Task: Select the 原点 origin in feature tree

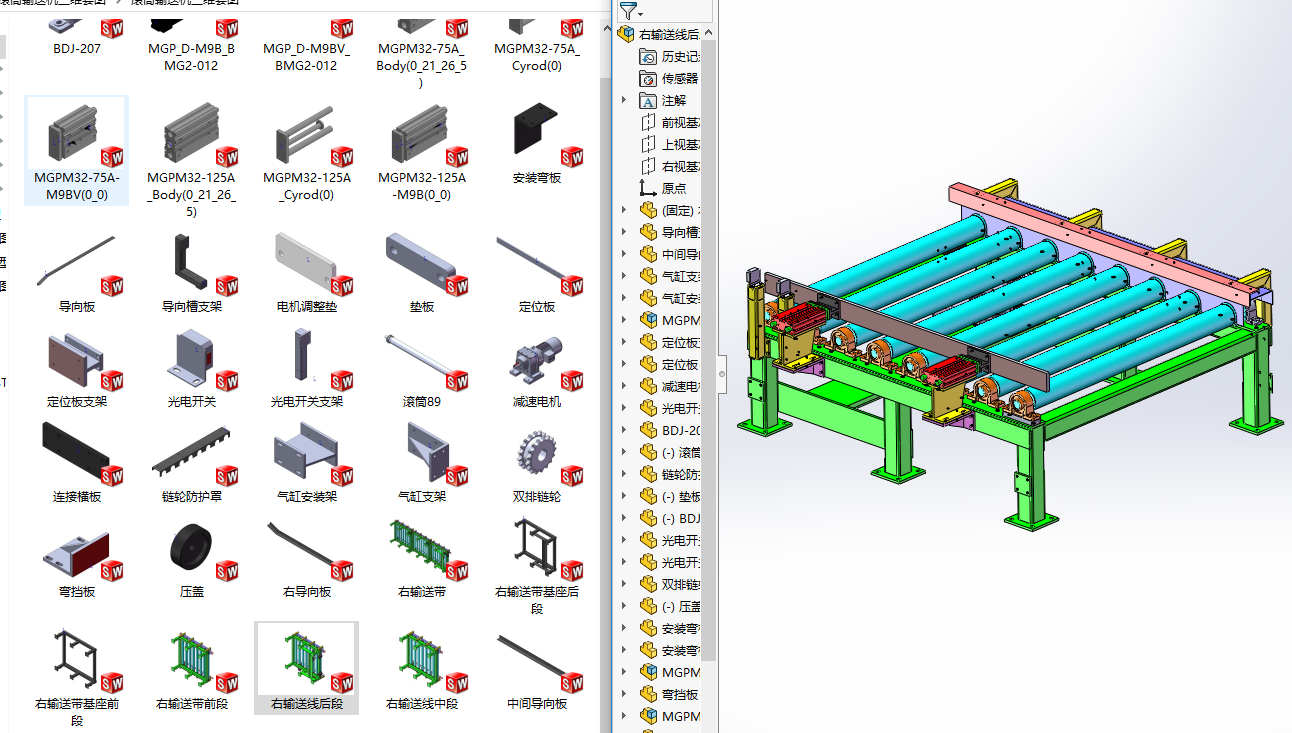Action: (663, 188)
